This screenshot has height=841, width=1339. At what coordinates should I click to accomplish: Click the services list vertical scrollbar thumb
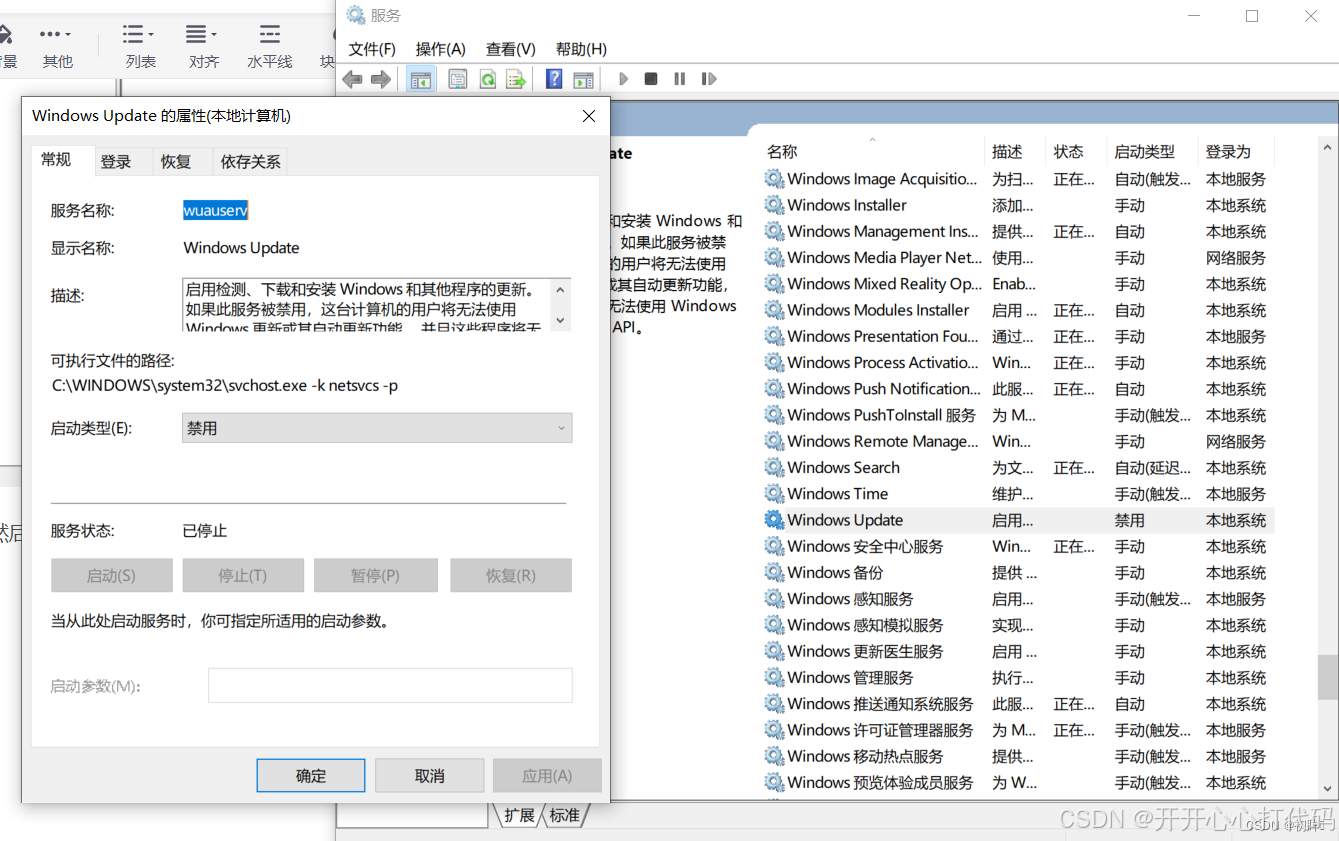(x=1327, y=677)
